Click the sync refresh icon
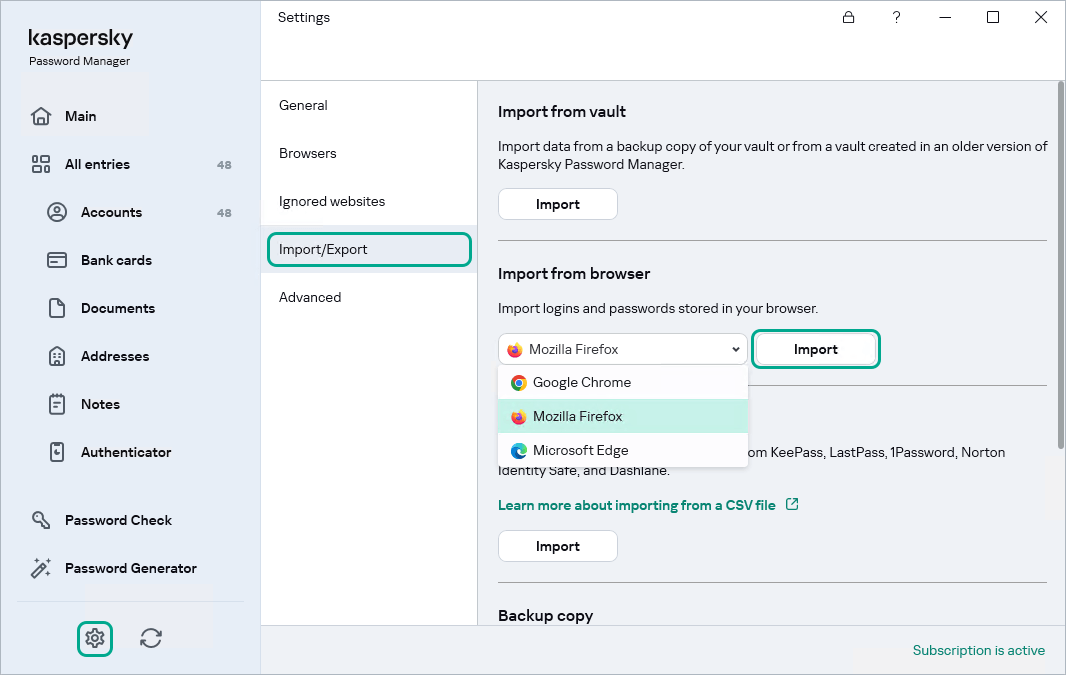1066x675 pixels. [151, 638]
